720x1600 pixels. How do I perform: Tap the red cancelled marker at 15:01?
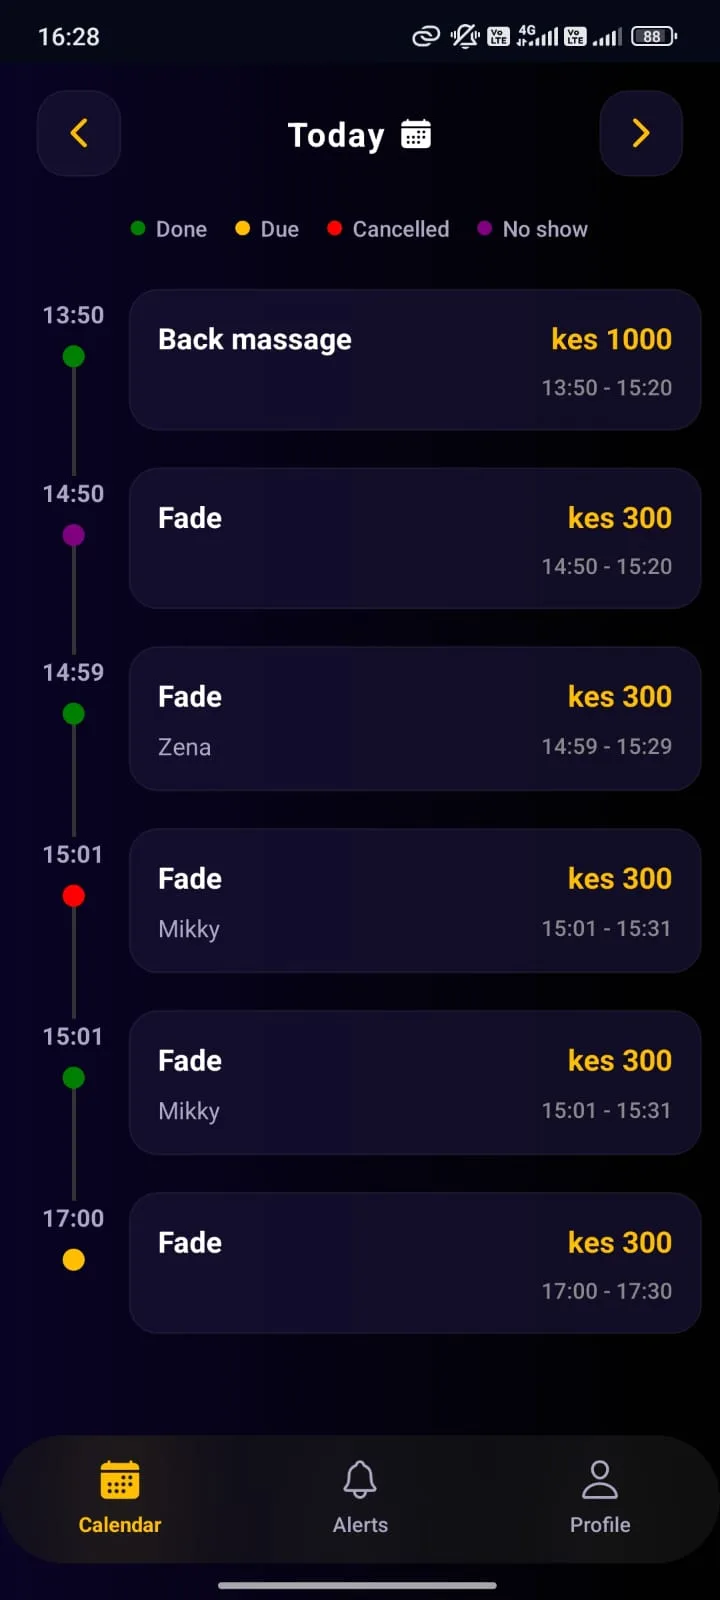pyautogui.click(x=73, y=896)
